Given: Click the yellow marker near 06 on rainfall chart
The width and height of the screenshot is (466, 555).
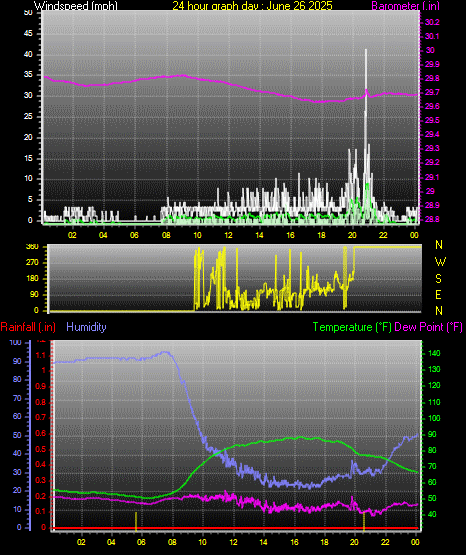Looking at the screenshot, I should pos(136,521).
